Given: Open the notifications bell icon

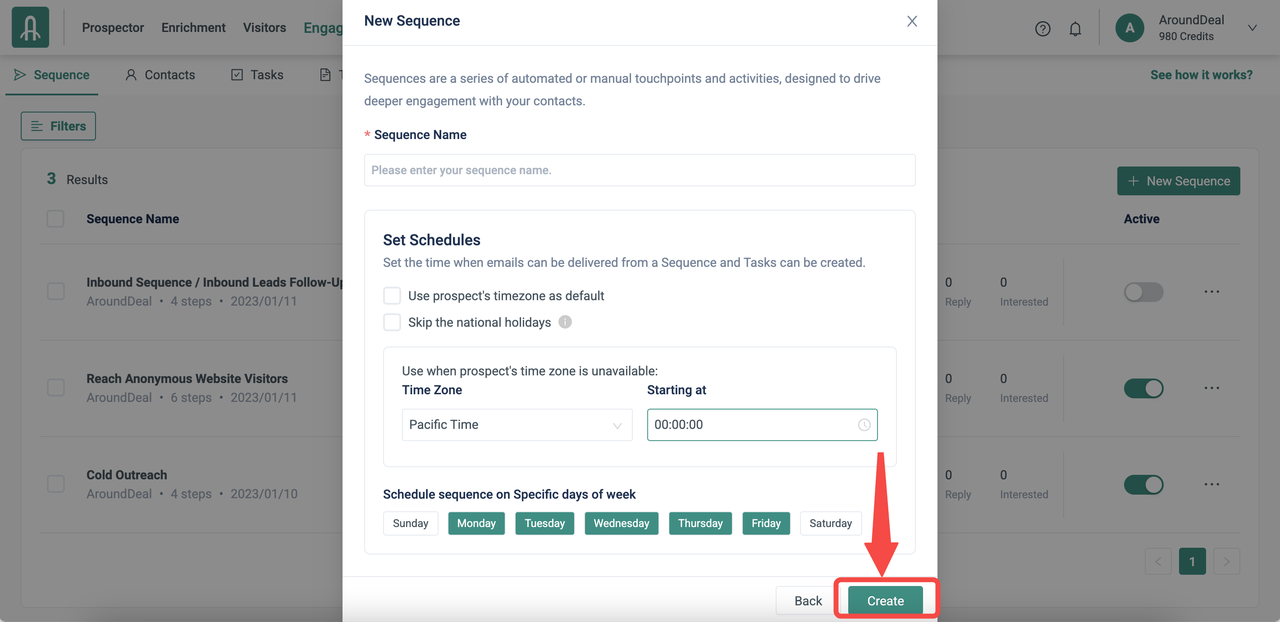Looking at the screenshot, I should pyautogui.click(x=1075, y=29).
